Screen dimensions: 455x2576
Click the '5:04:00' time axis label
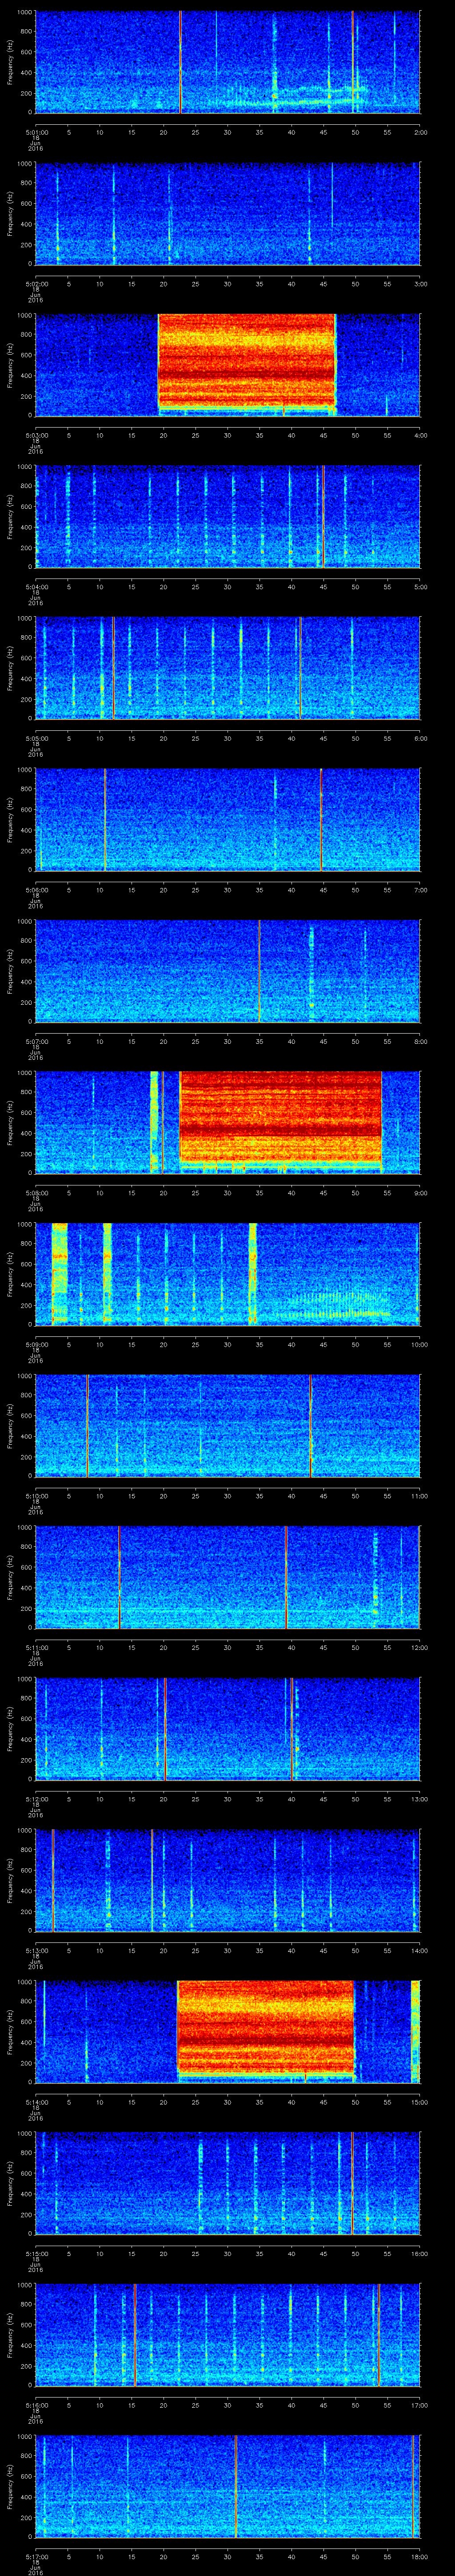pos(36,586)
